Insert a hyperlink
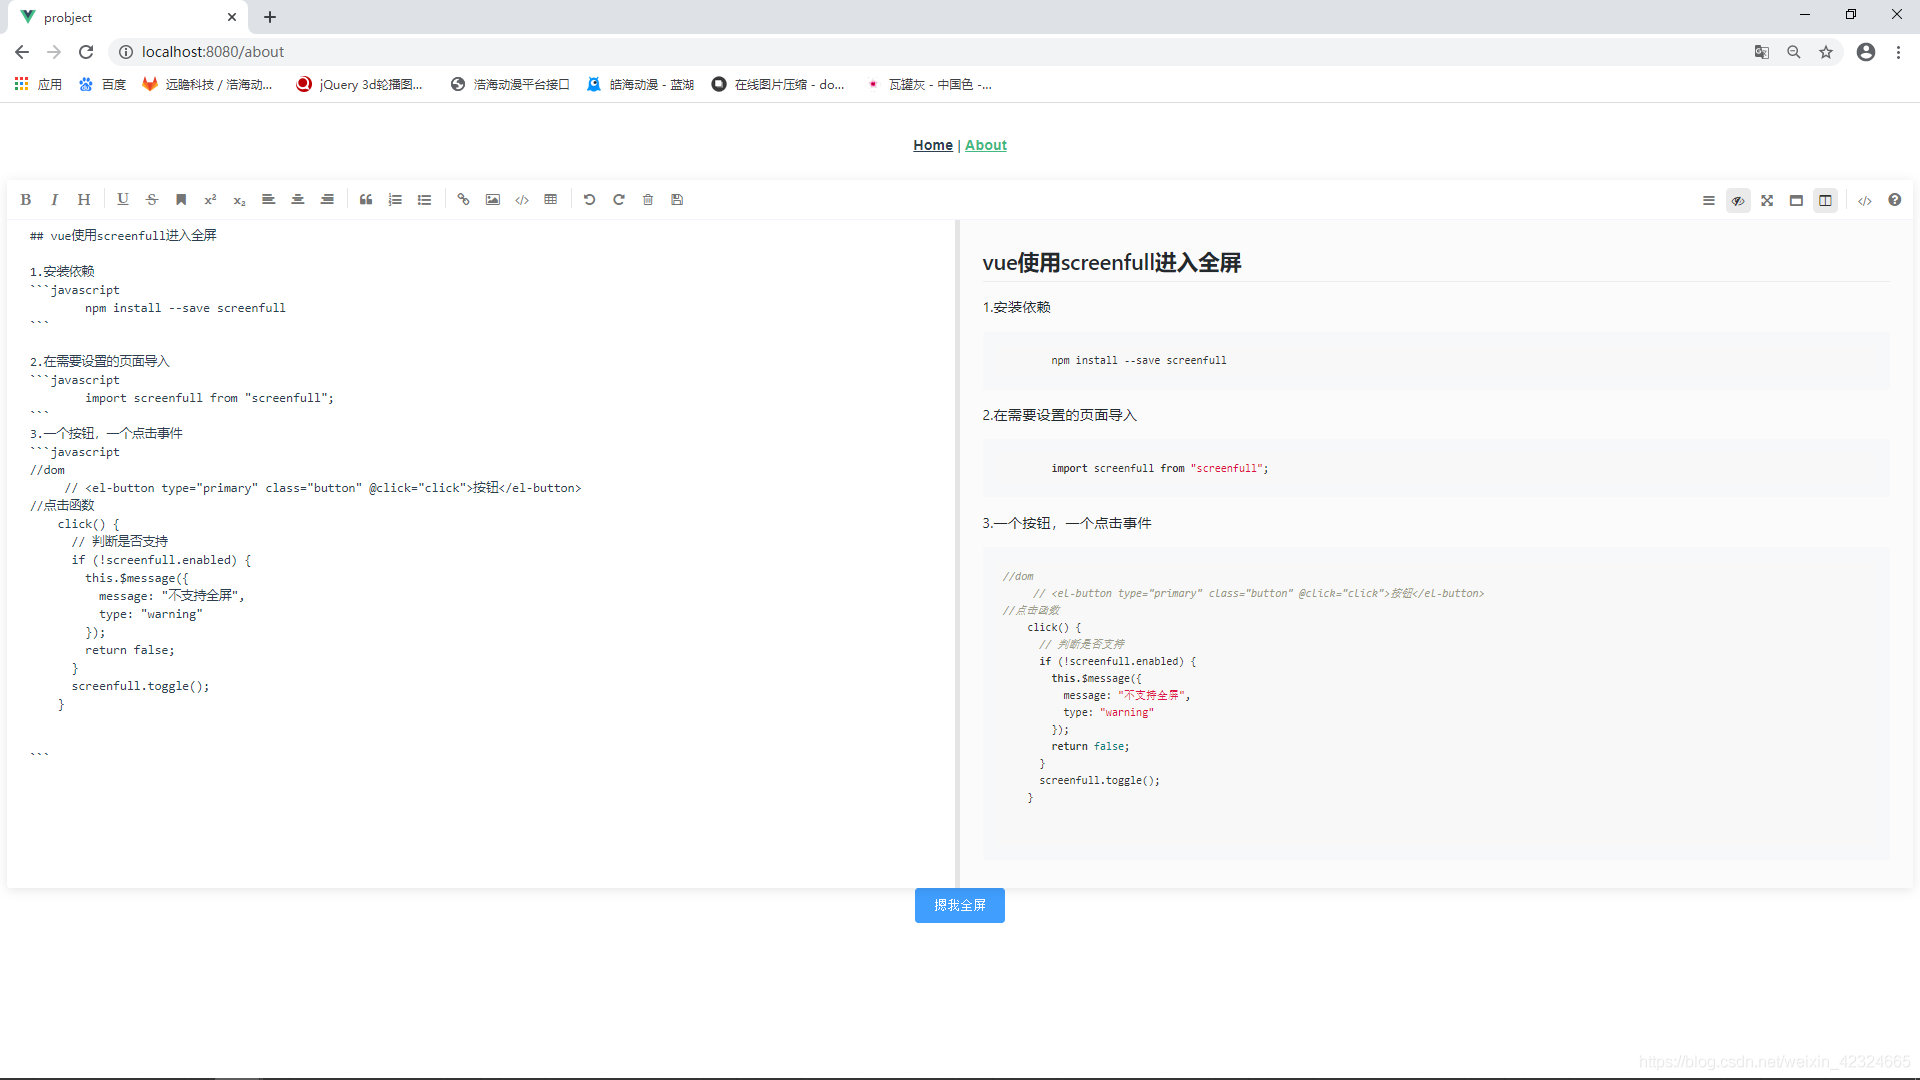This screenshot has height=1080, width=1920. pyautogui.click(x=463, y=200)
